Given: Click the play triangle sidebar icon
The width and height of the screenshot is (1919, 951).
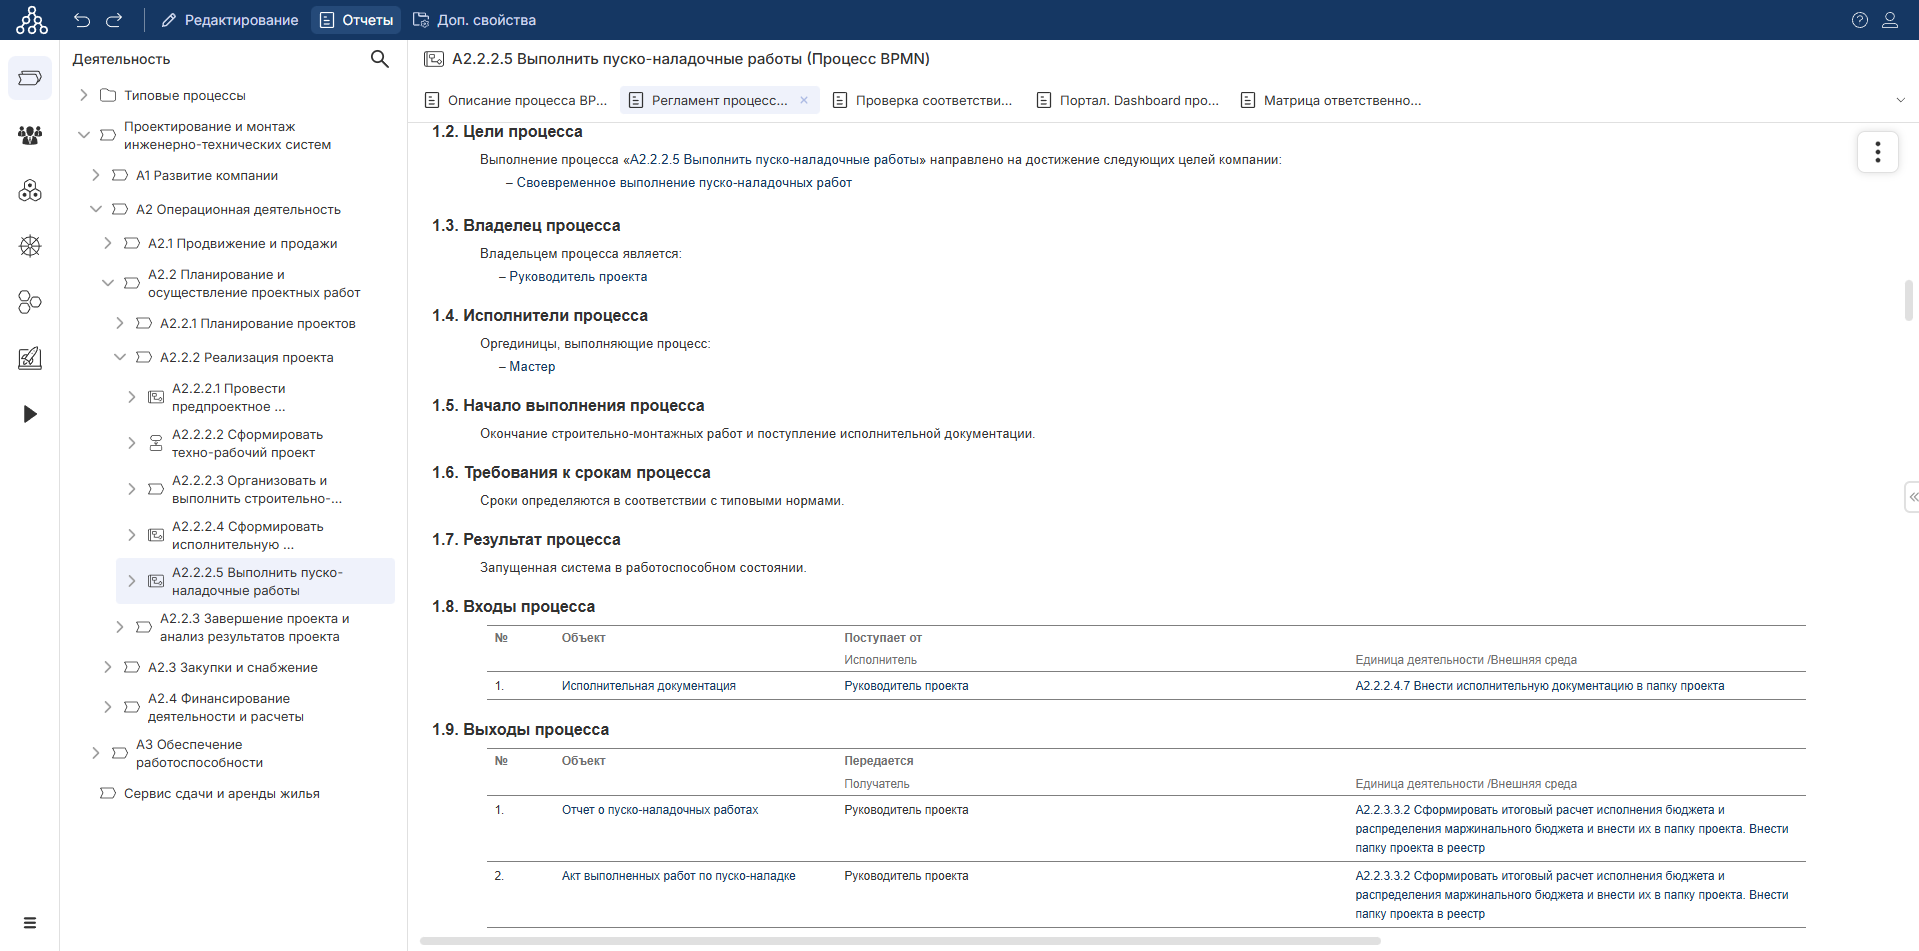Looking at the screenshot, I should coord(30,414).
